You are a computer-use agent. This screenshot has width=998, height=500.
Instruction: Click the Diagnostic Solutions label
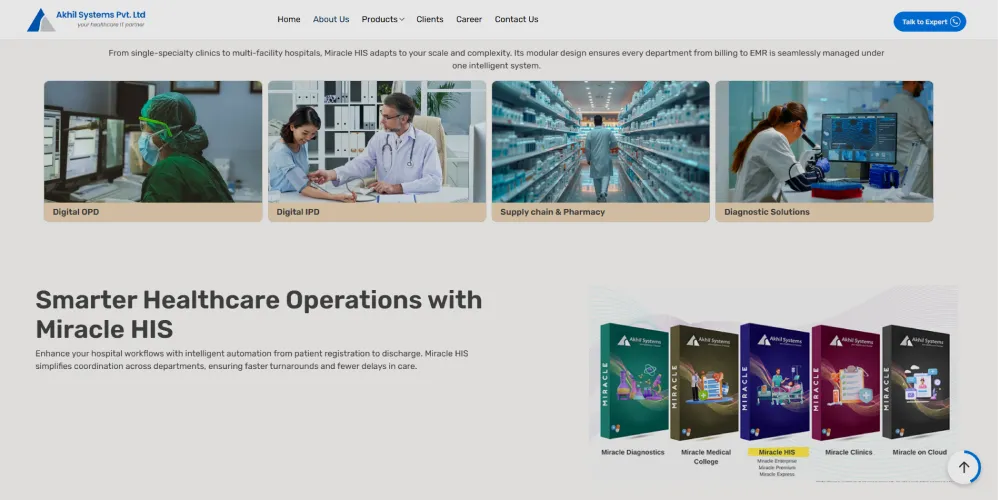tap(767, 212)
